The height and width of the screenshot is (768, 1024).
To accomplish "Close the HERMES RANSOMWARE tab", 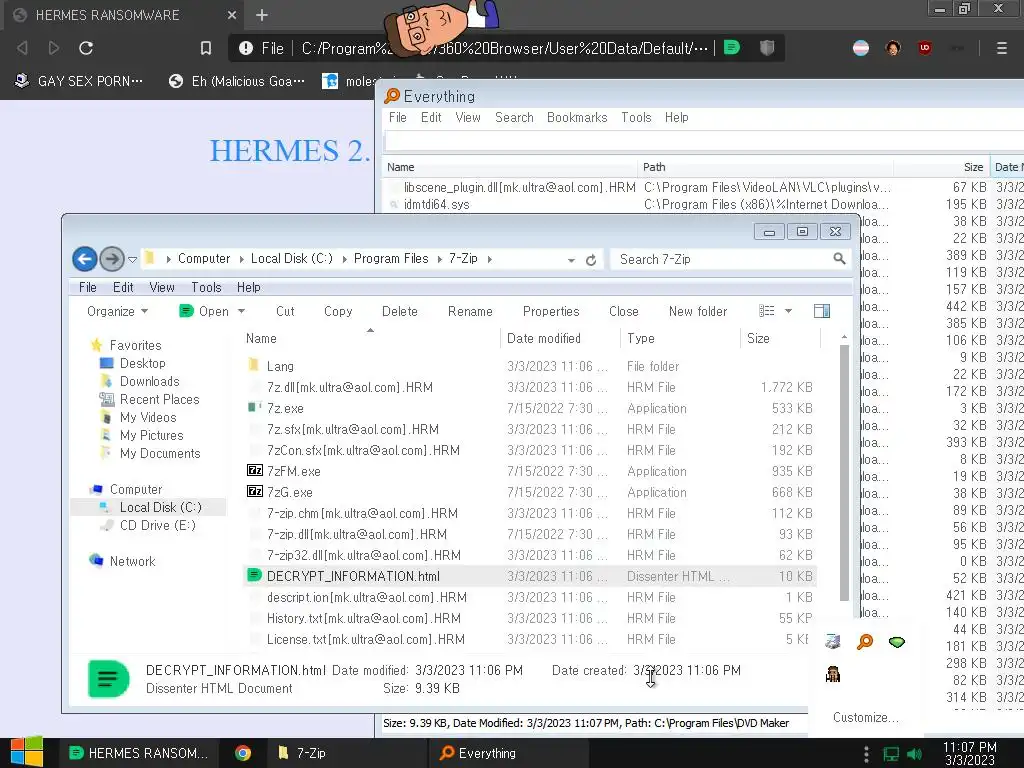I will [x=232, y=15].
